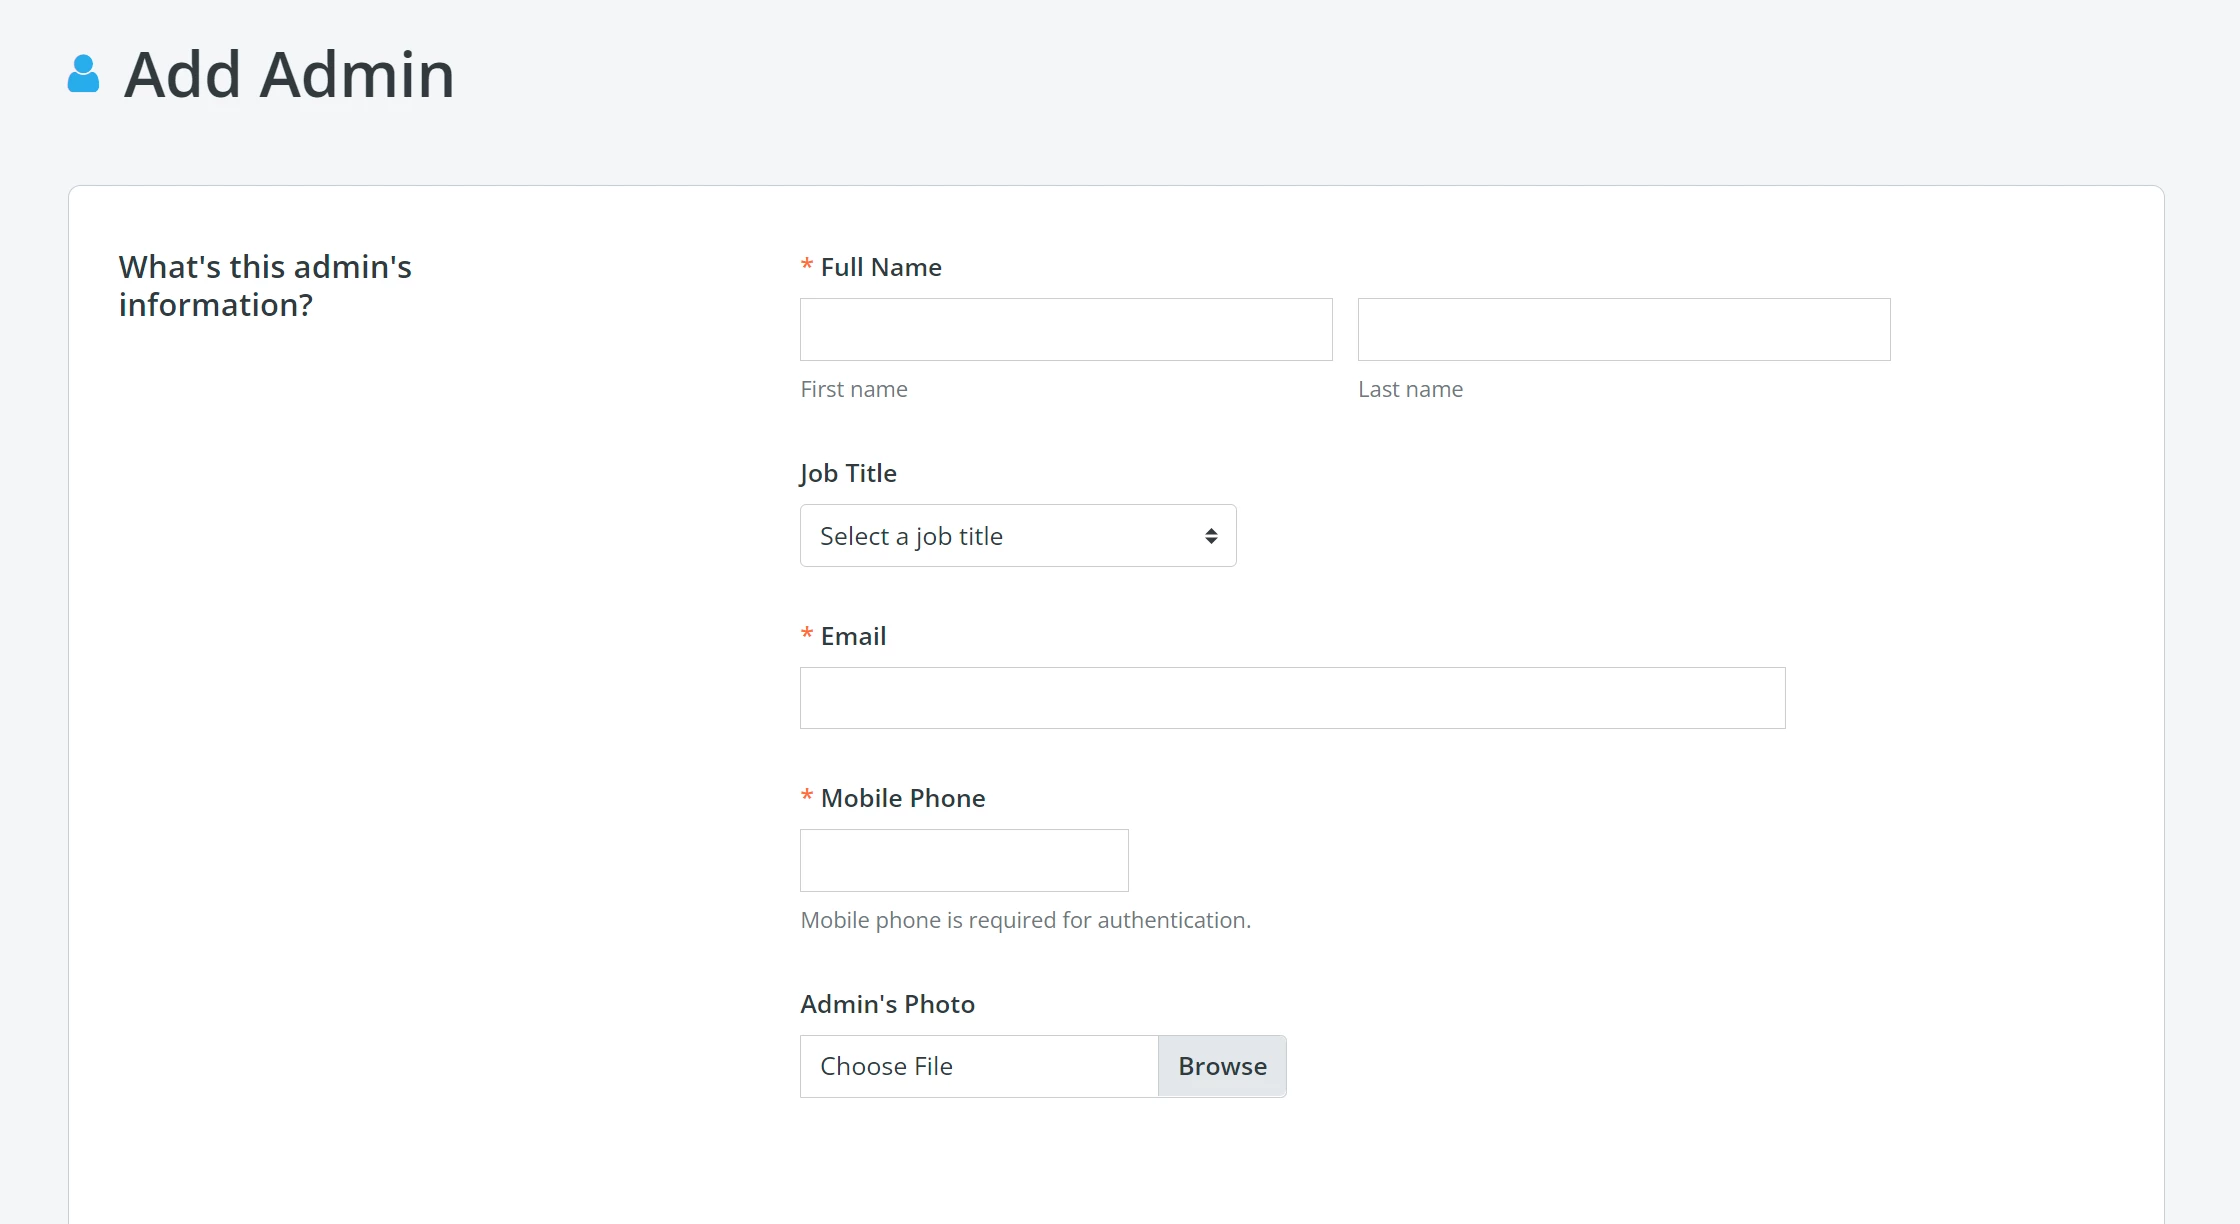Click the Last name input field
This screenshot has height=1224, width=2240.
(1622, 329)
